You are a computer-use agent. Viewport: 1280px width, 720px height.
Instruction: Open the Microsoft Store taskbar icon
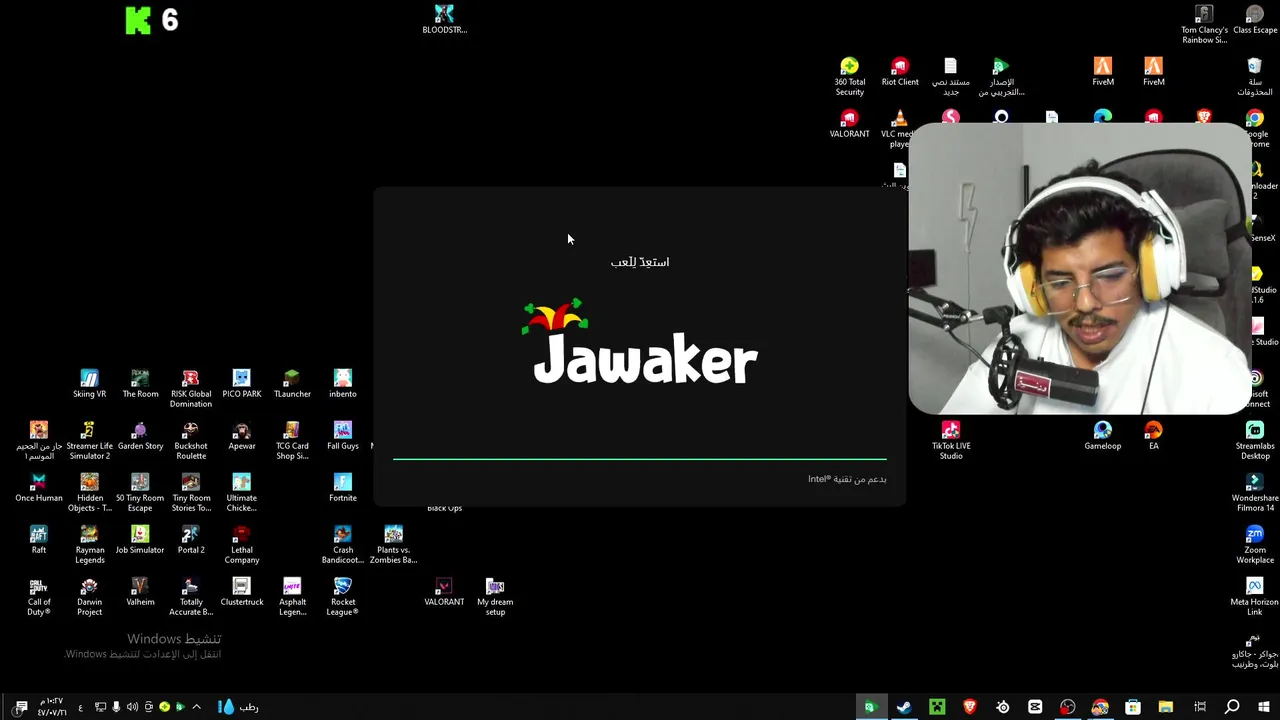click(1133, 707)
